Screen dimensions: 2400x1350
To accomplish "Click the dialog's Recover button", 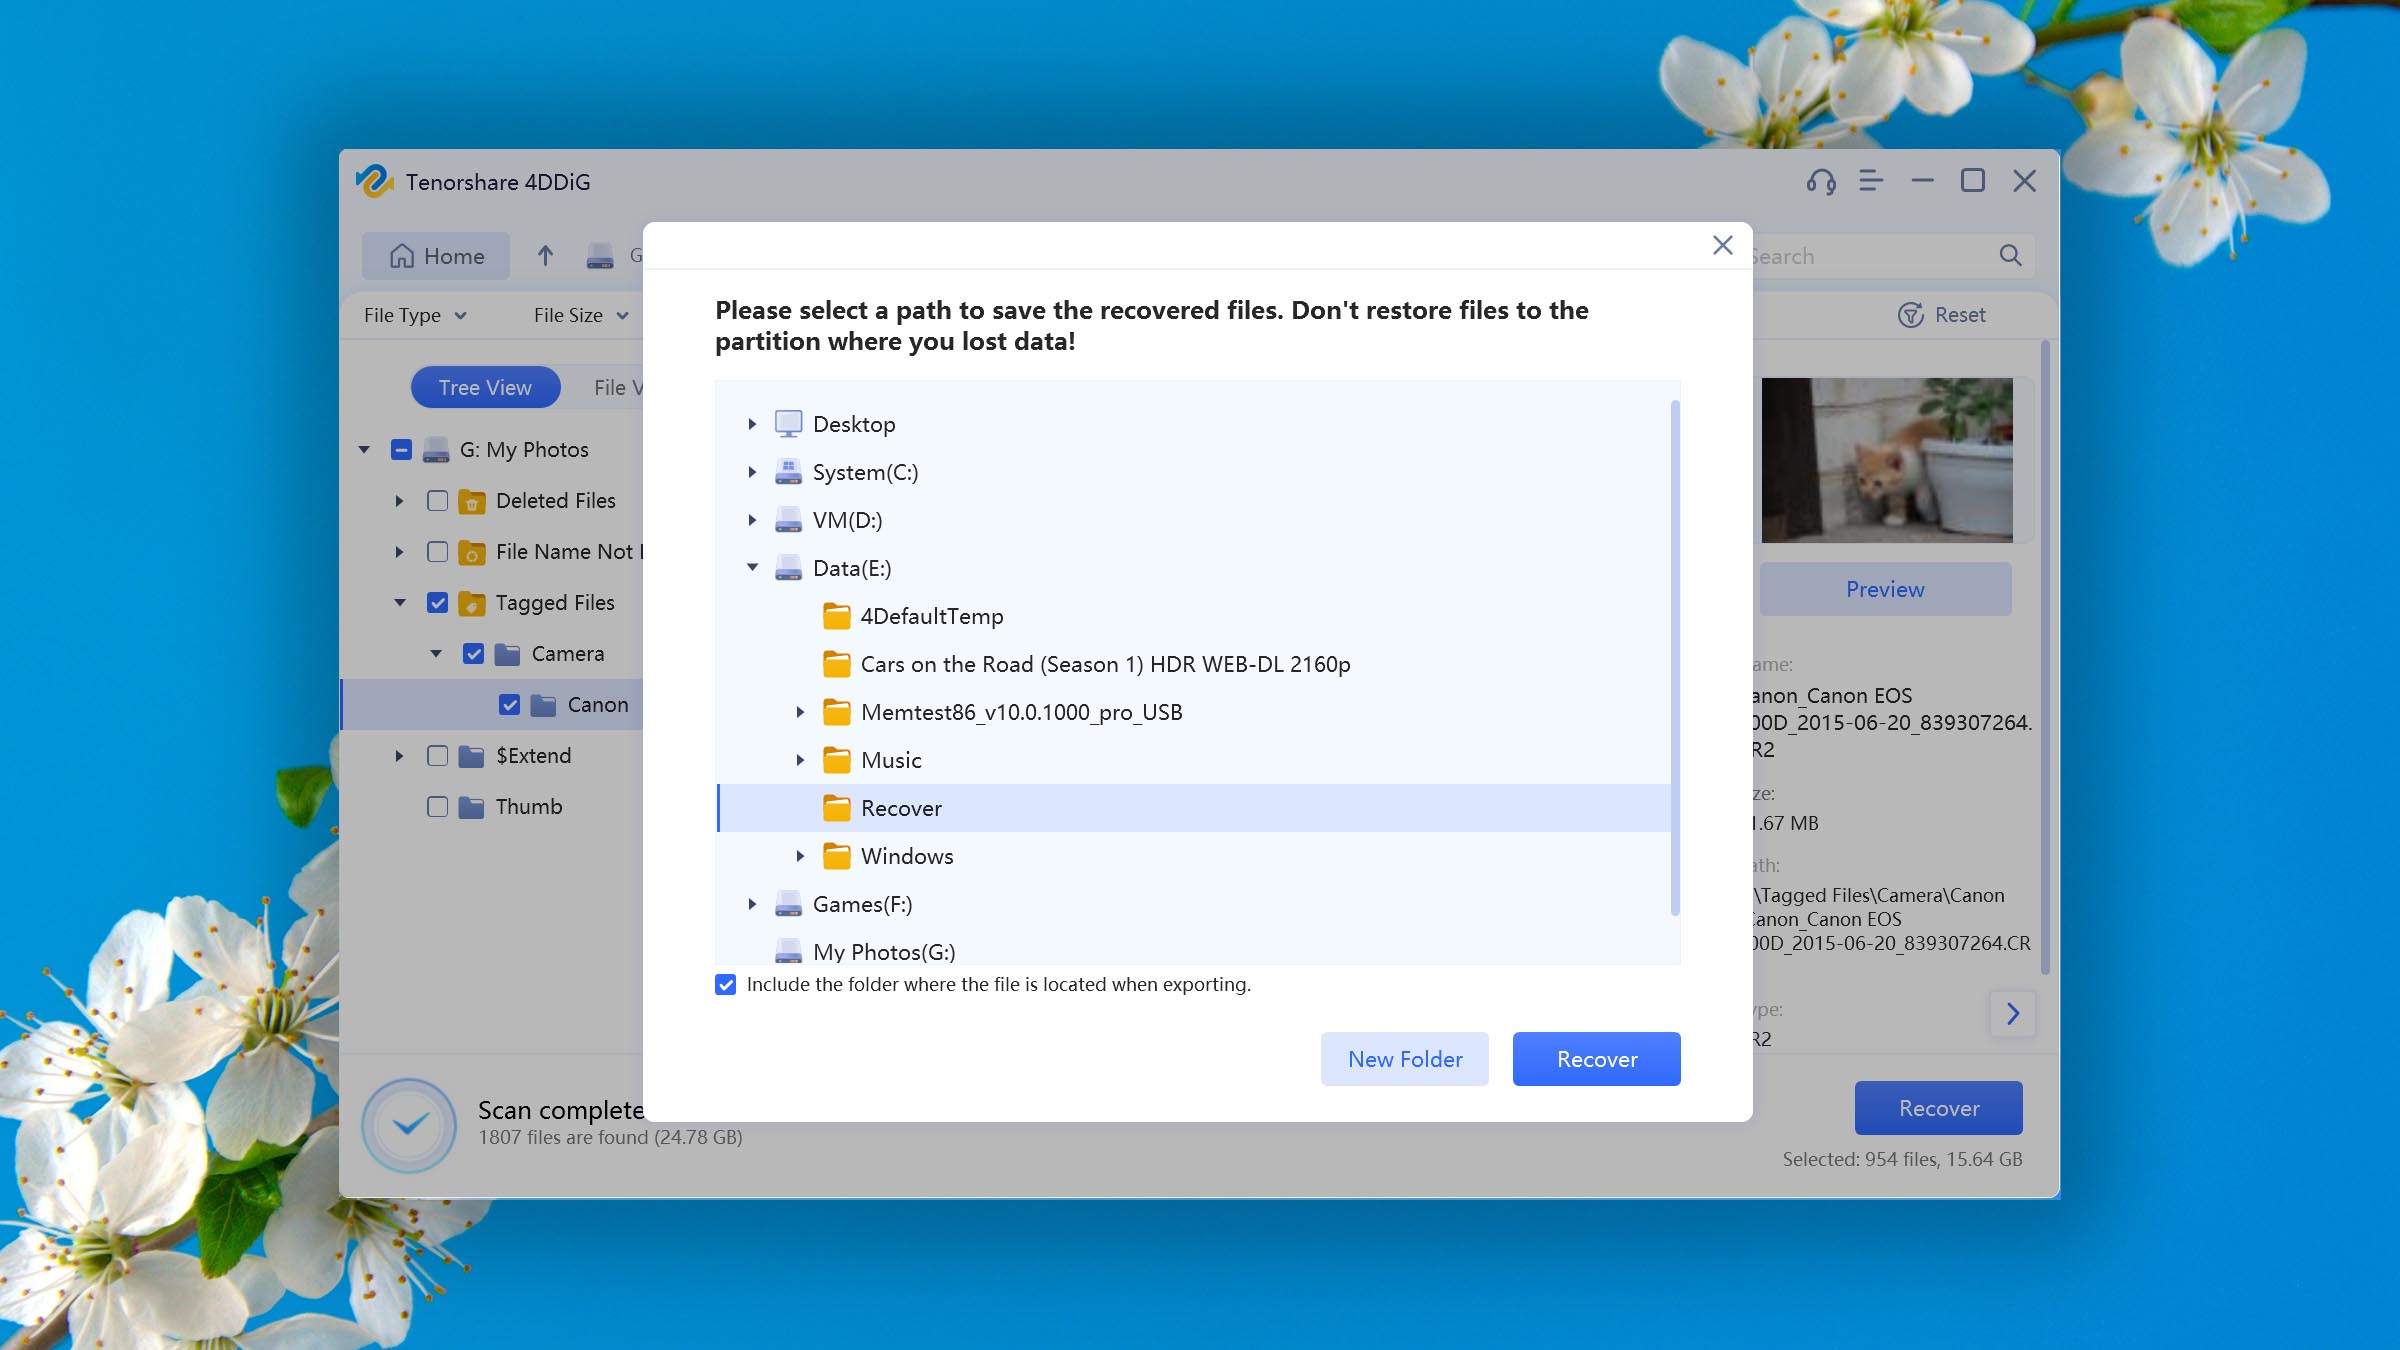I will tap(1597, 1059).
